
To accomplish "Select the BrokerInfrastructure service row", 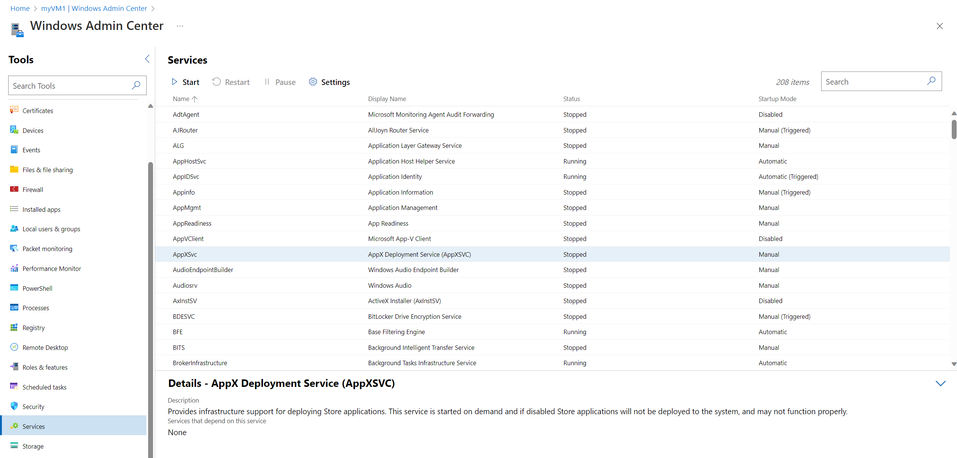I will point(552,363).
